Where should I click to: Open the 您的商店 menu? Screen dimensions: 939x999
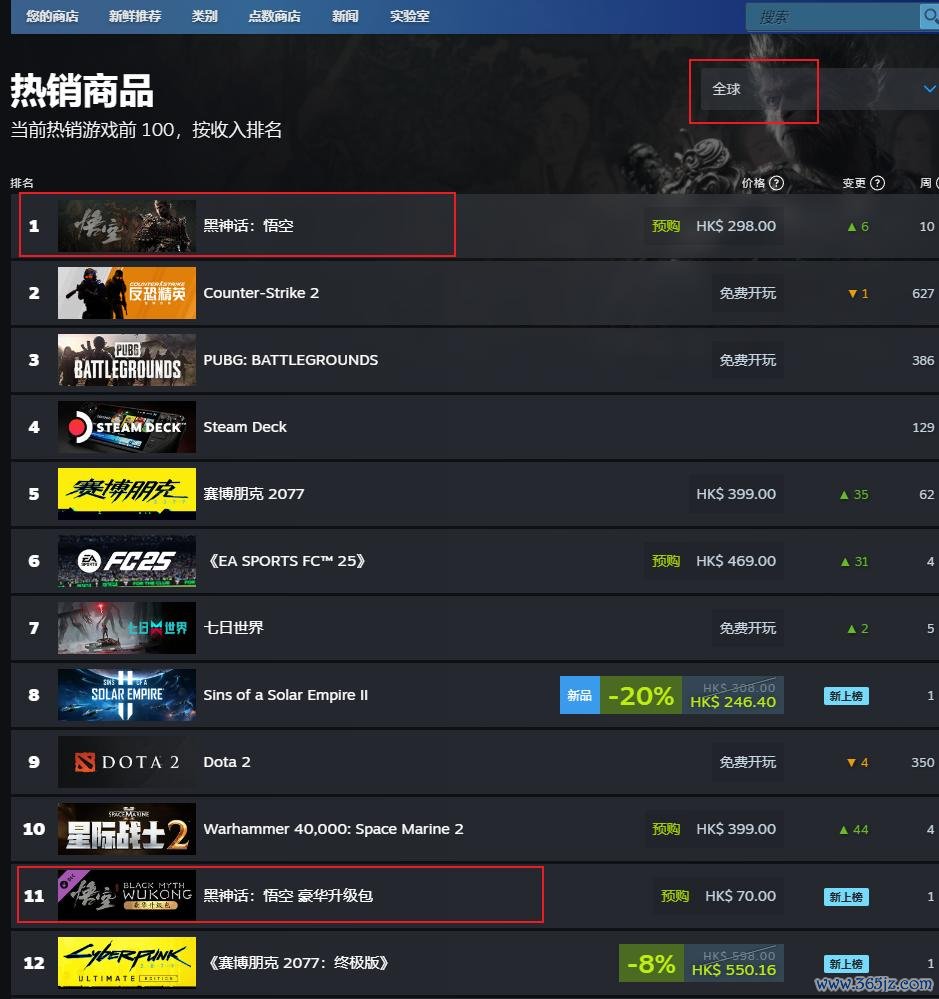pyautogui.click(x=52, y=17)
